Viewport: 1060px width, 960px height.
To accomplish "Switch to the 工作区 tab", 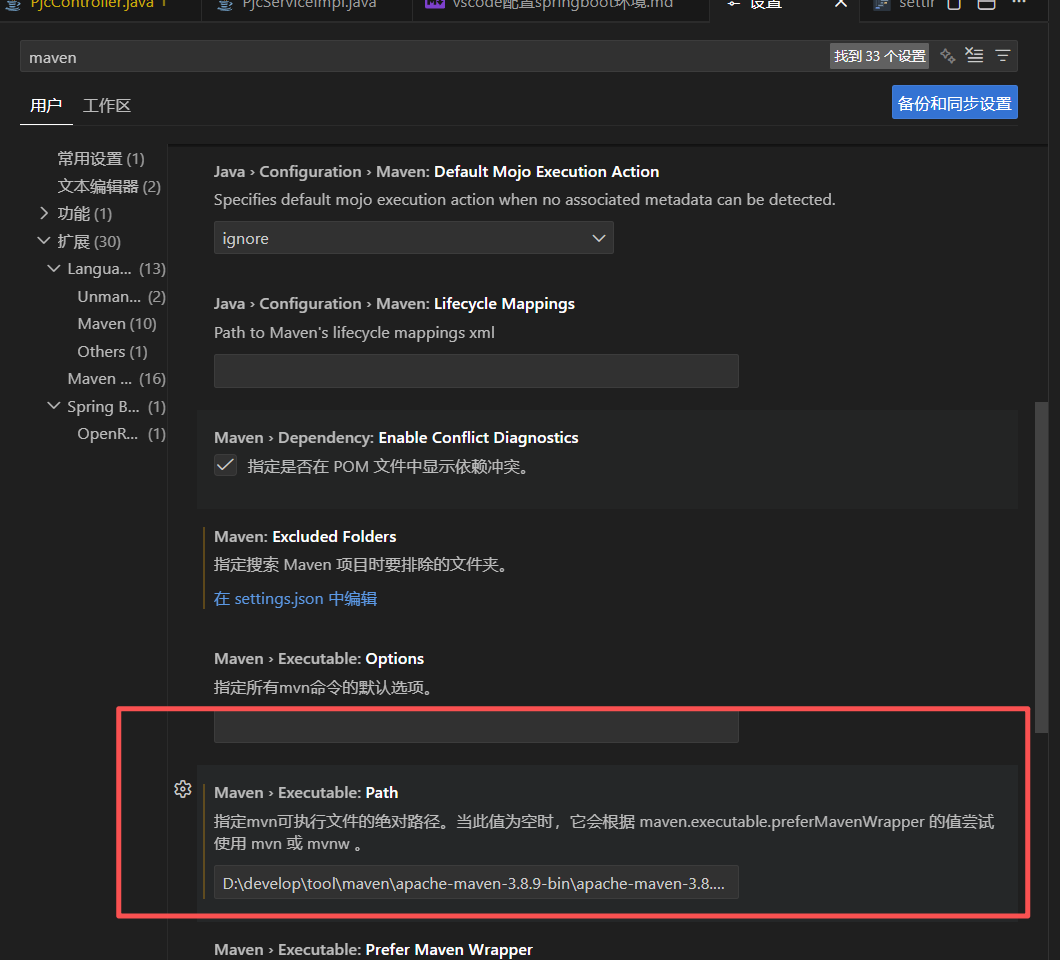I will [107, 105].
